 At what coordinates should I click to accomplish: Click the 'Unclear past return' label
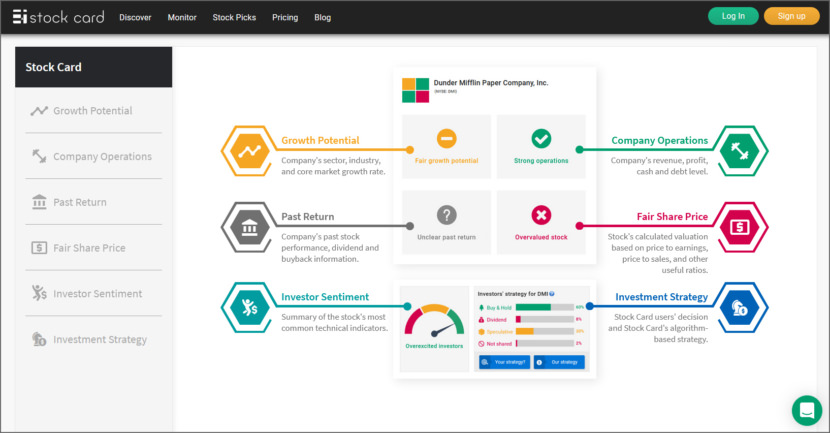446,237
